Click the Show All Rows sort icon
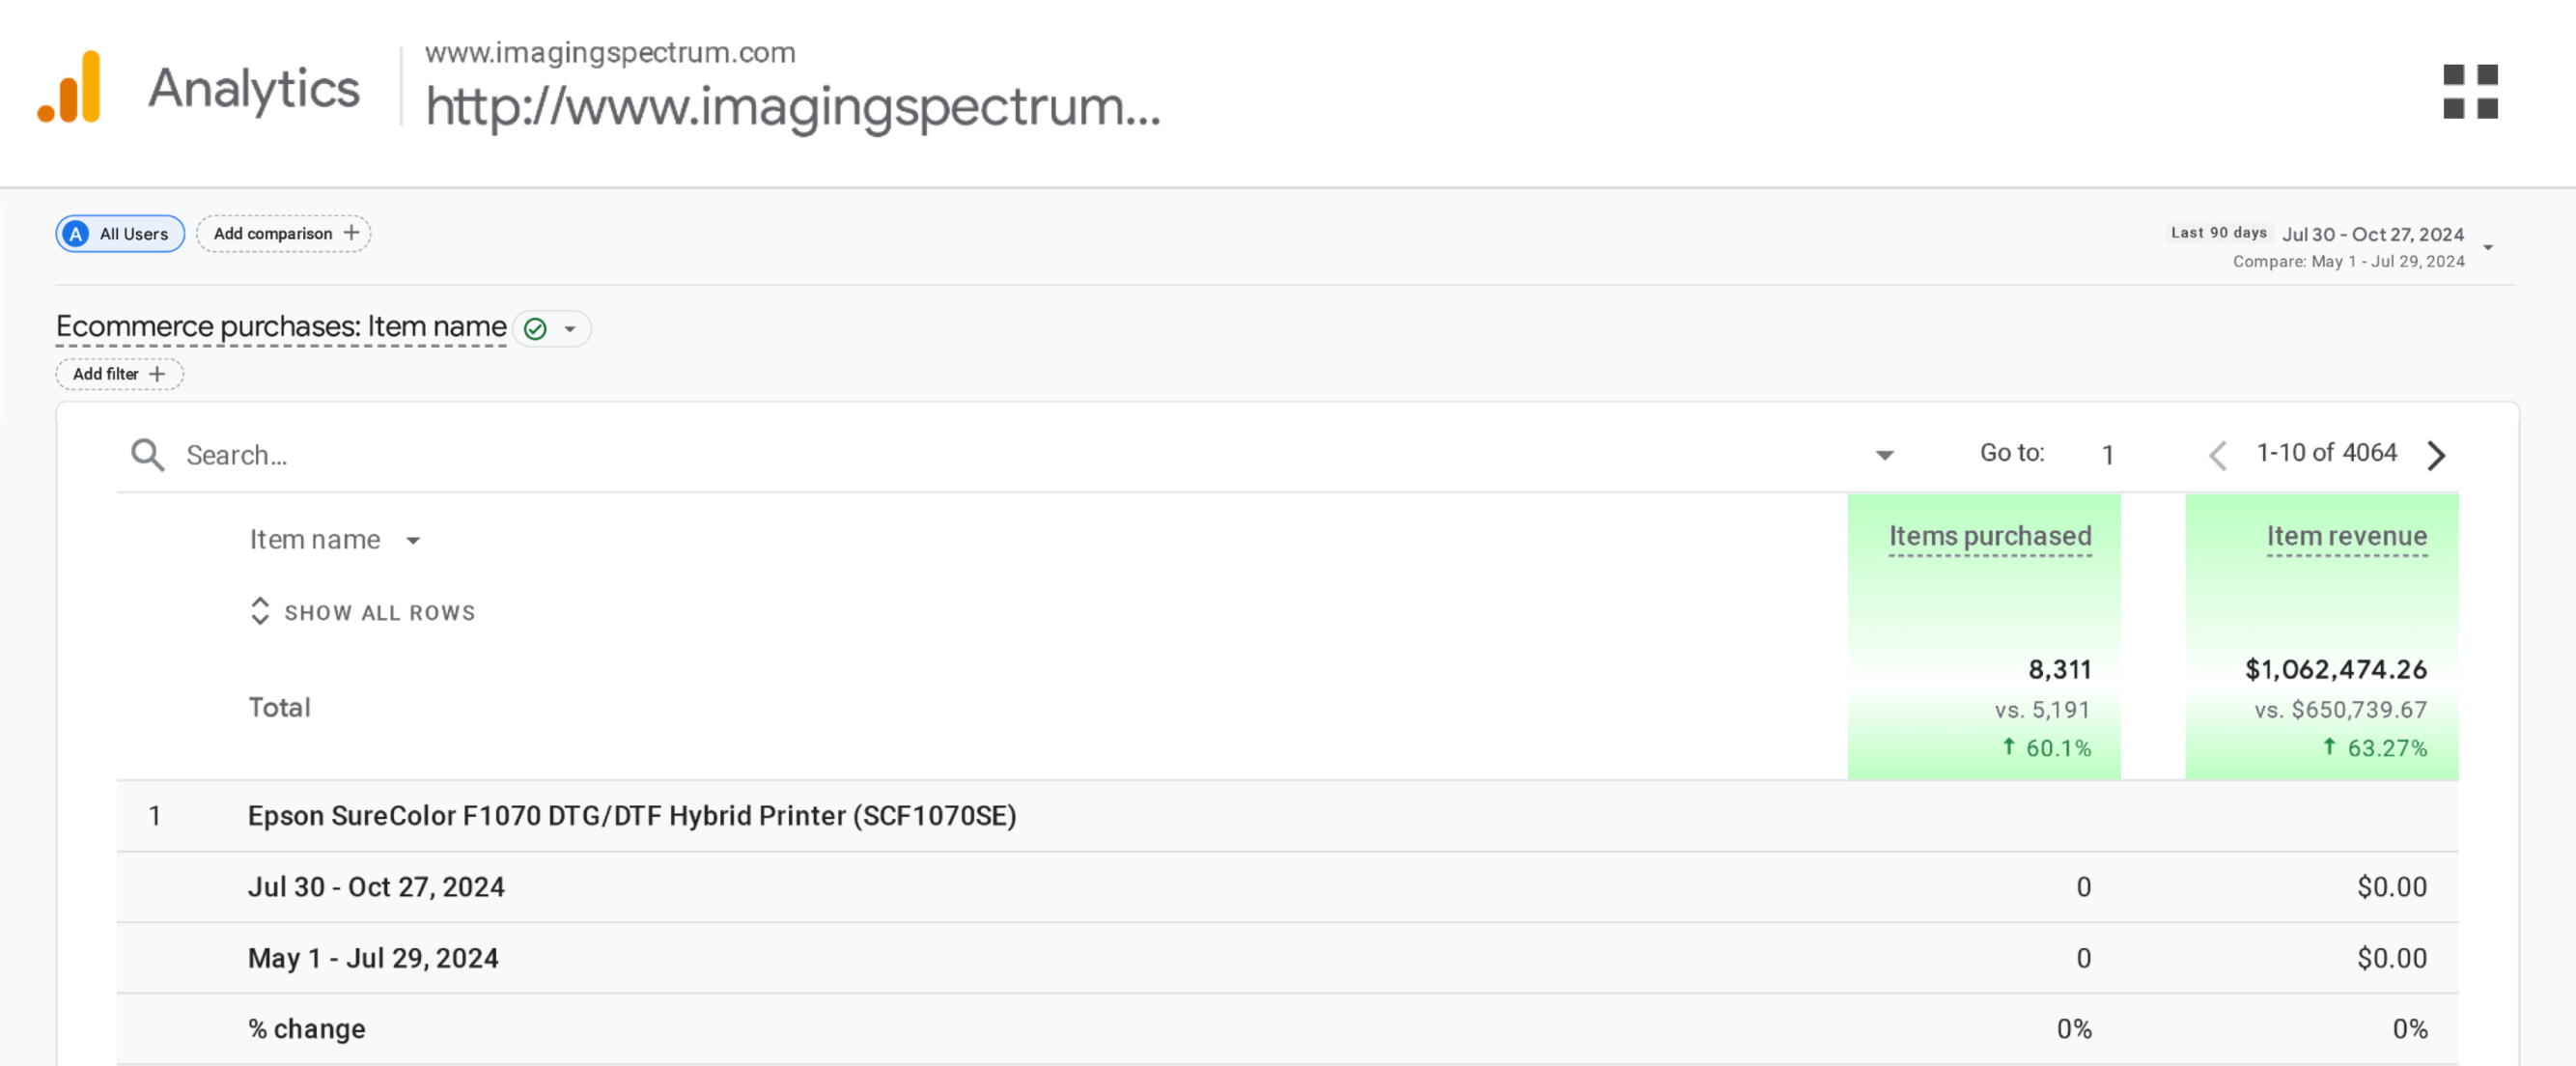 (x=260, y=611)
